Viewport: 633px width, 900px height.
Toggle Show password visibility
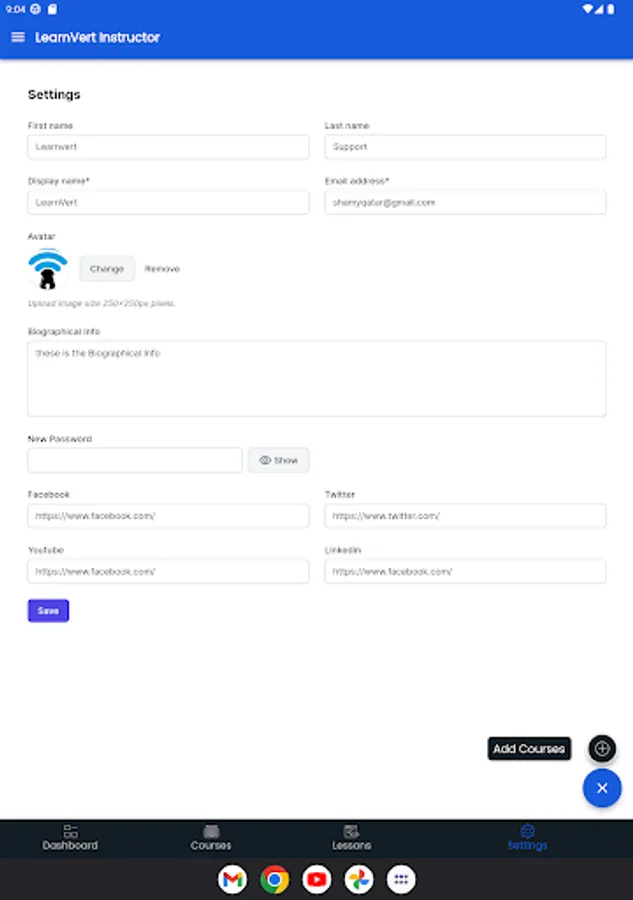278,460
